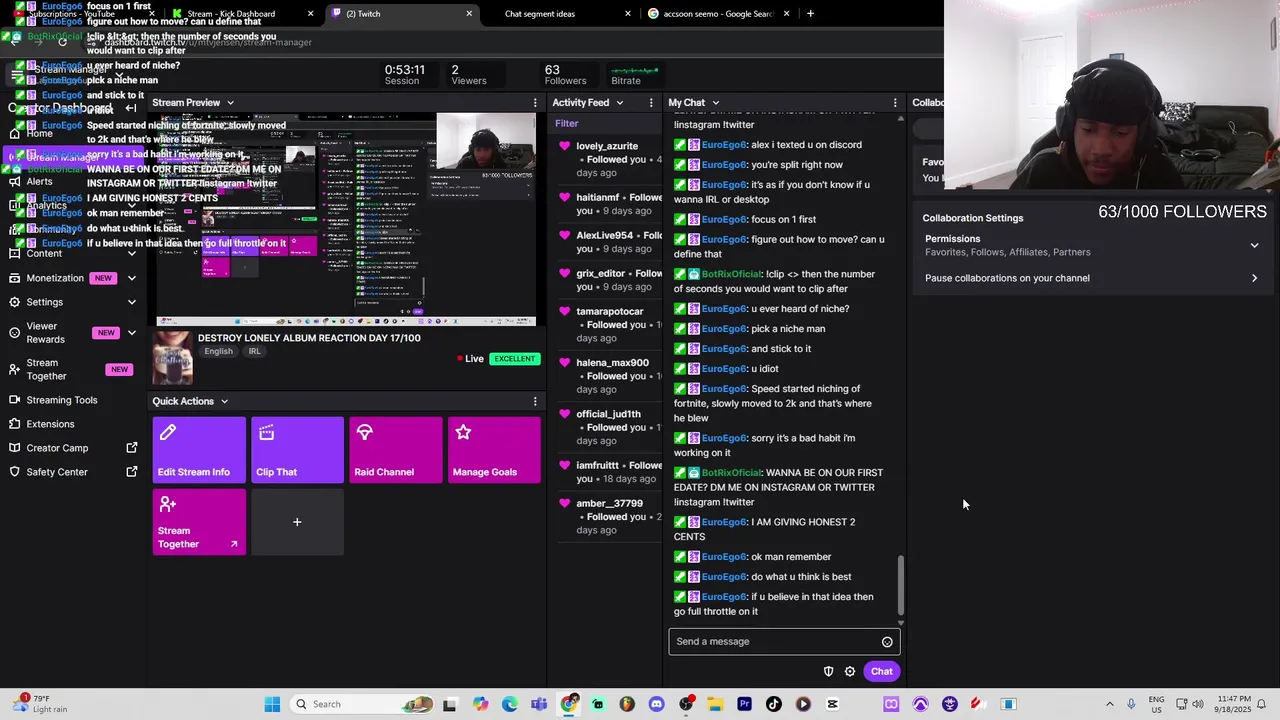Click the EXCELLENT stream health badge
Viewport: 1280px width, 720px height.
click(514, 359)
